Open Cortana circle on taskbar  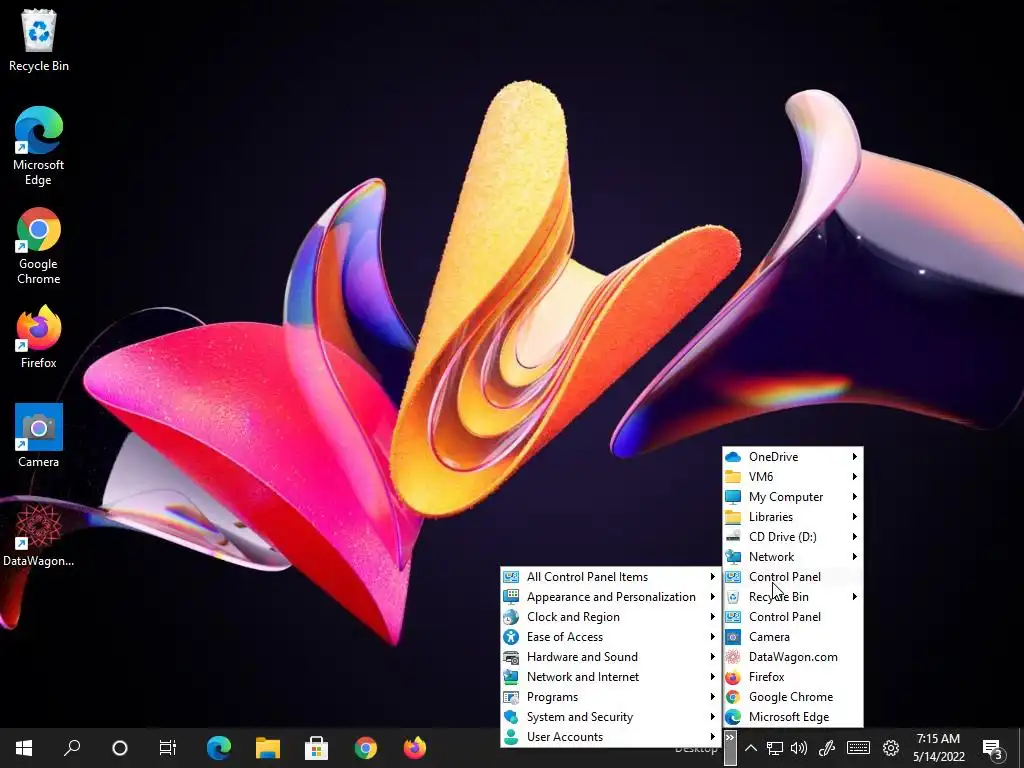point(120,748)
